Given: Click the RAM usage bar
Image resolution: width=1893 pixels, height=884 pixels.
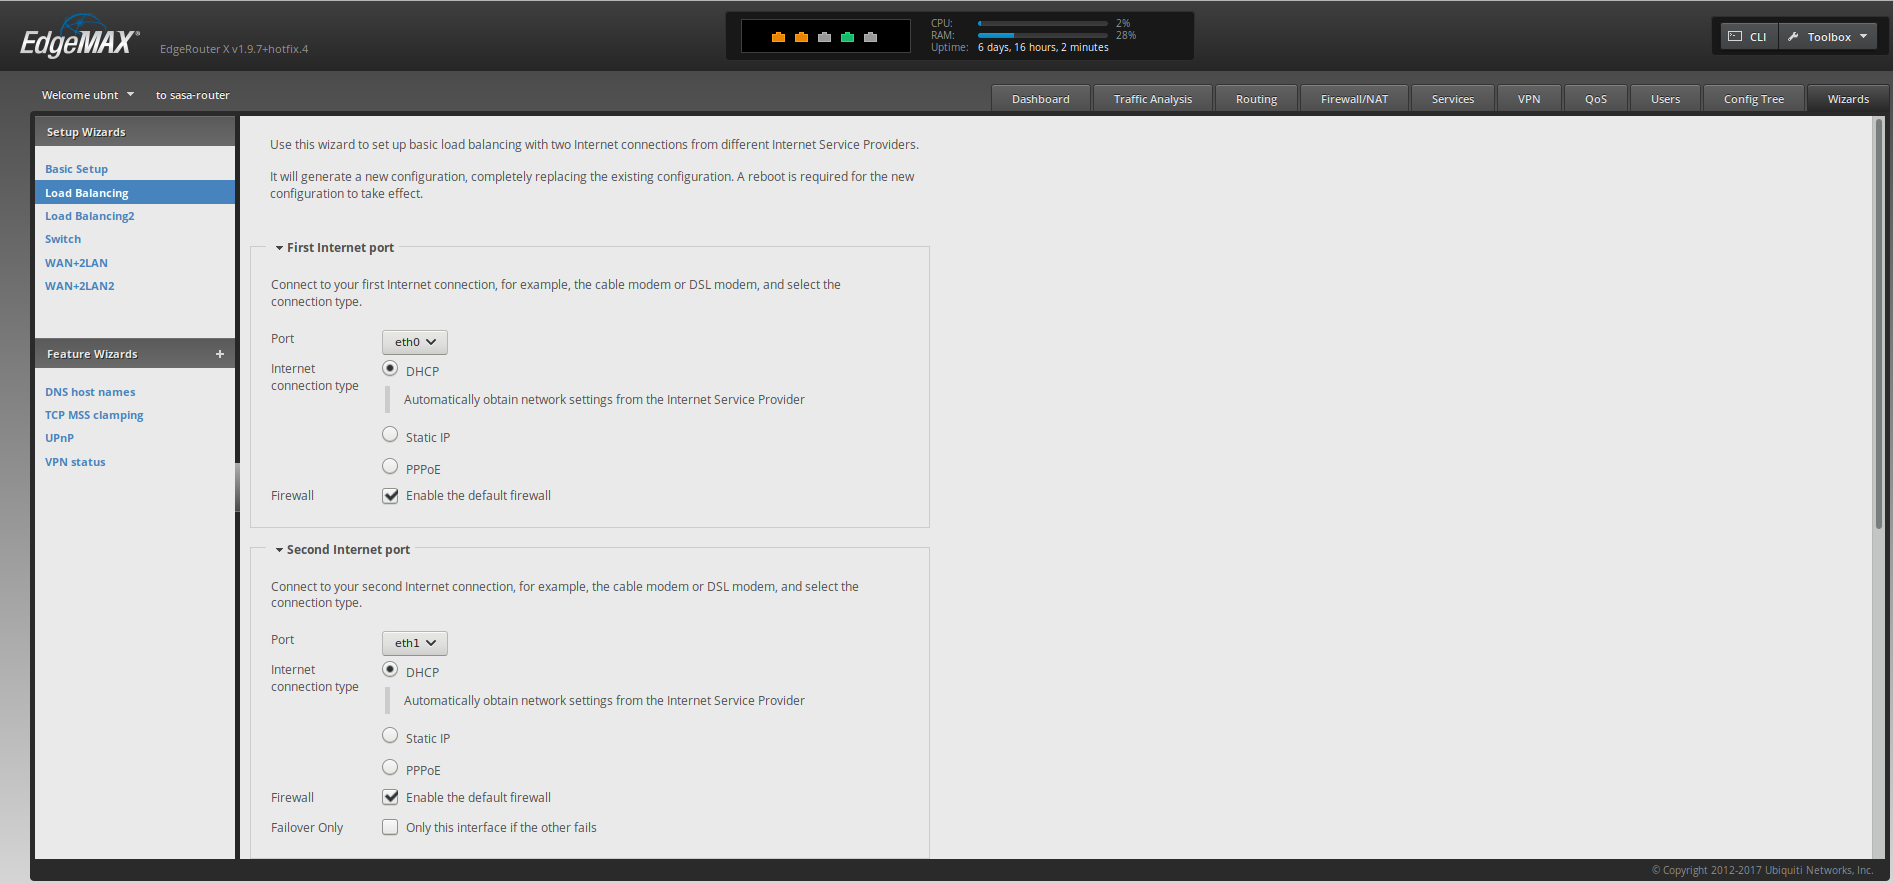Looking at the screenshot, I should 1042,35.
